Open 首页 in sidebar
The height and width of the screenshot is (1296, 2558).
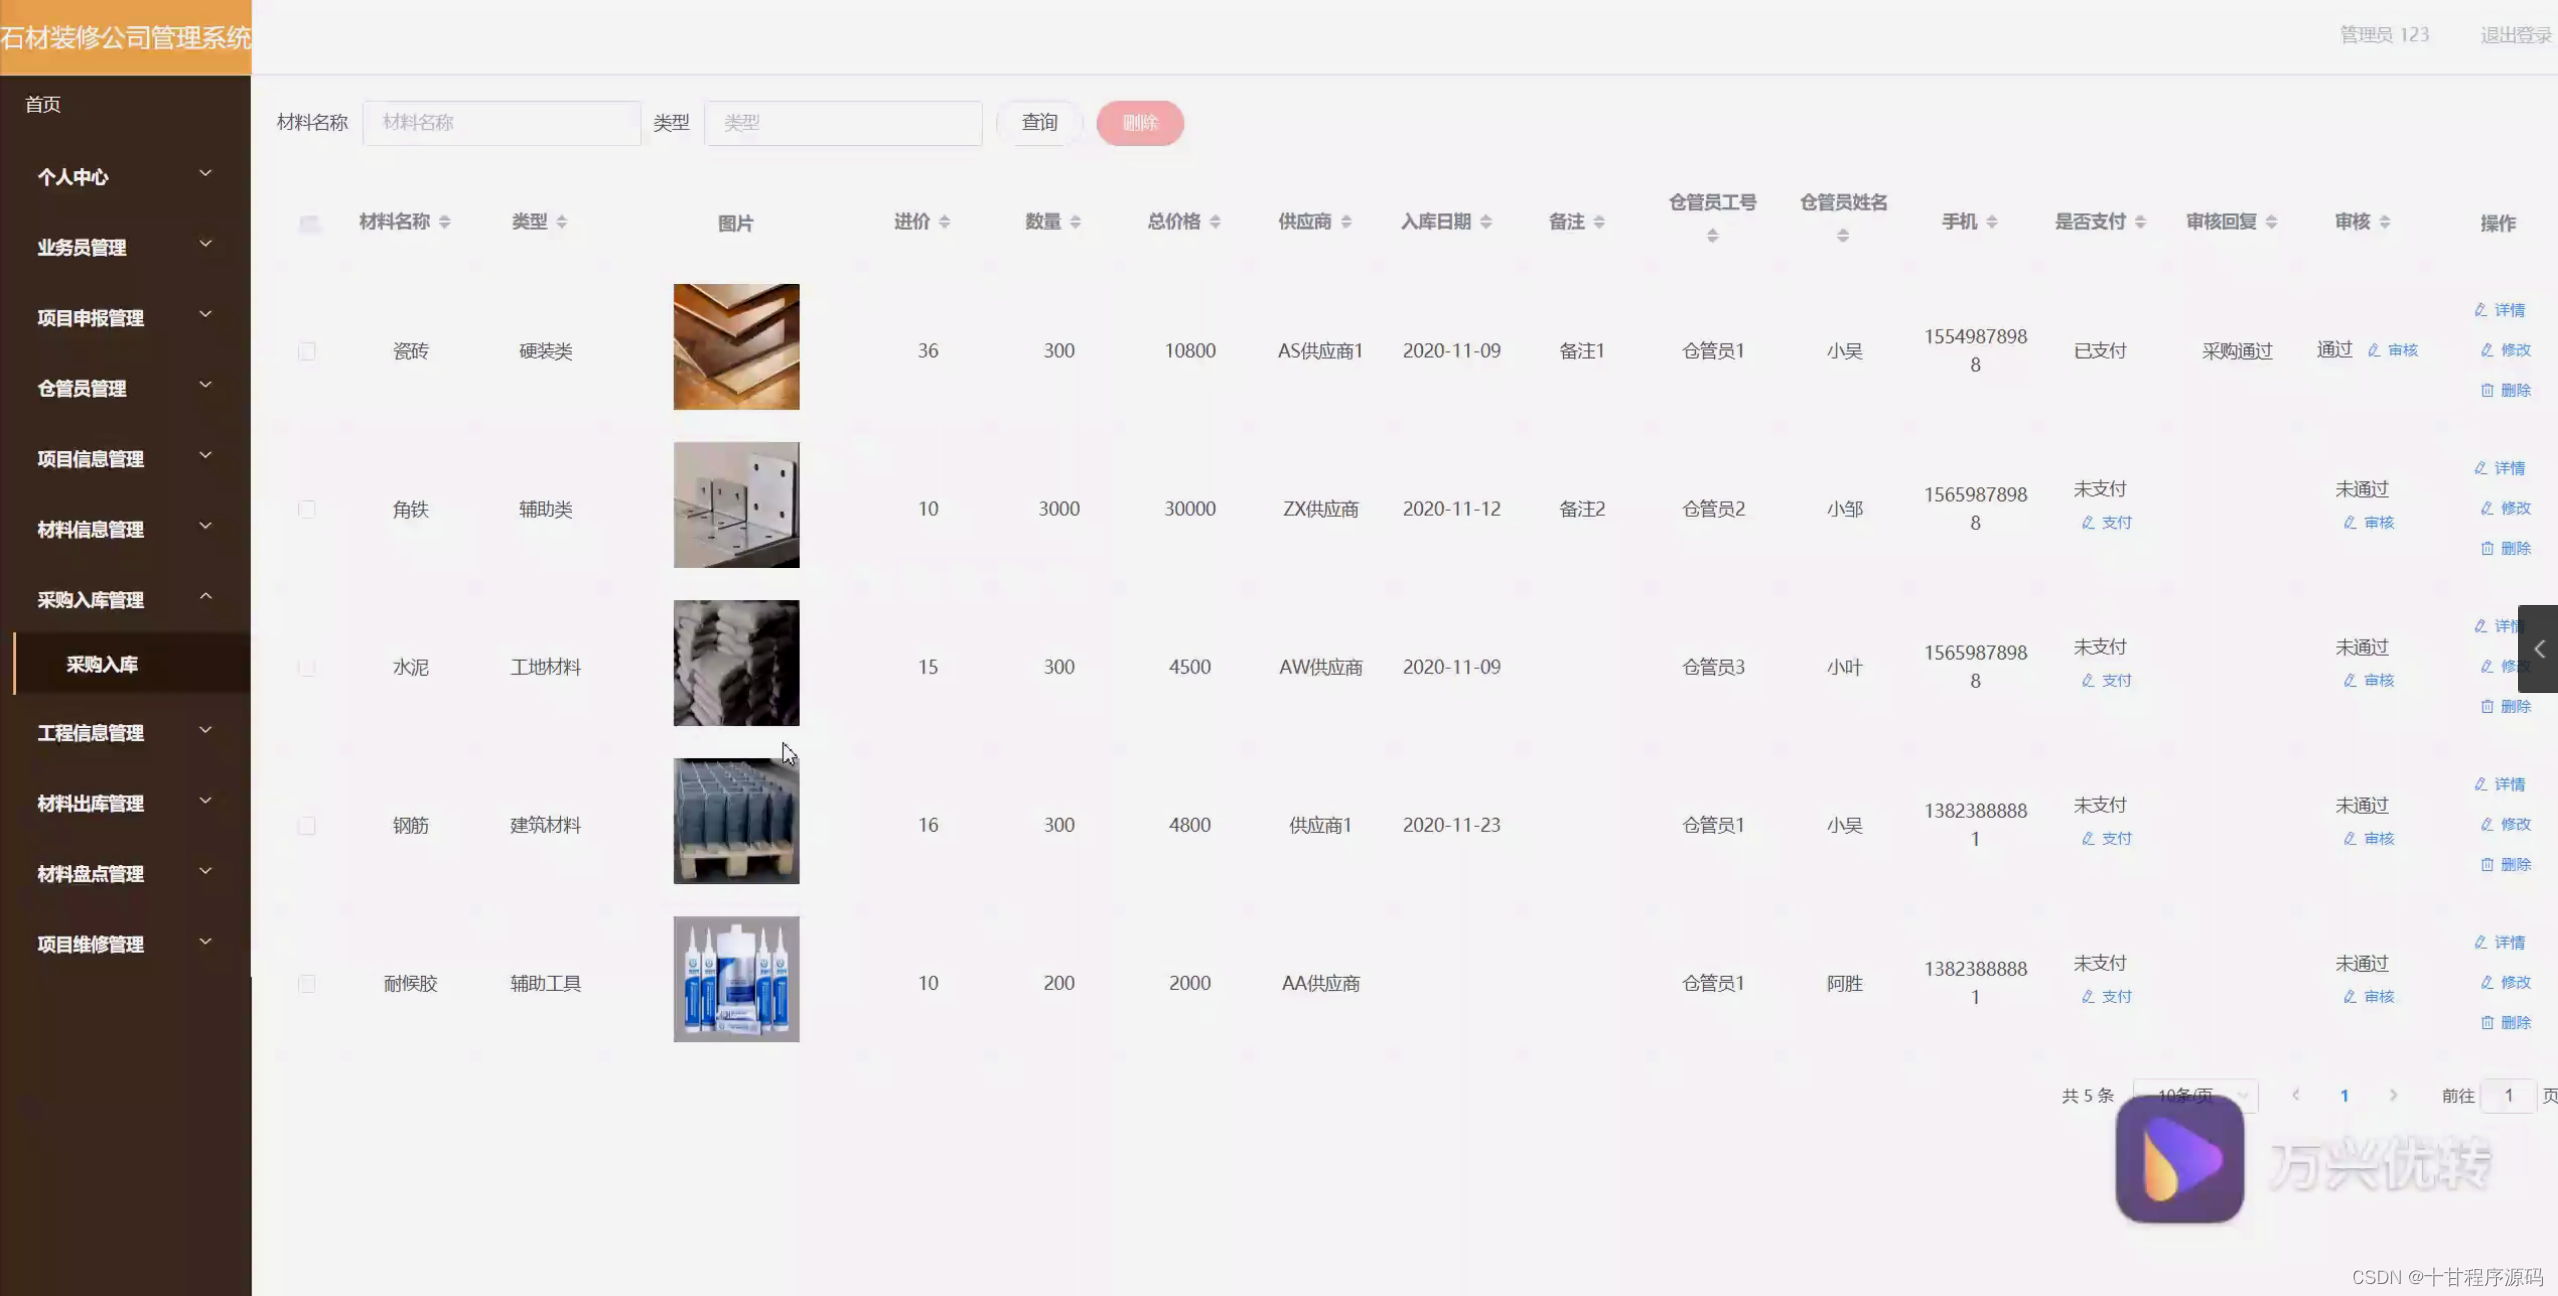coord(43,104)
